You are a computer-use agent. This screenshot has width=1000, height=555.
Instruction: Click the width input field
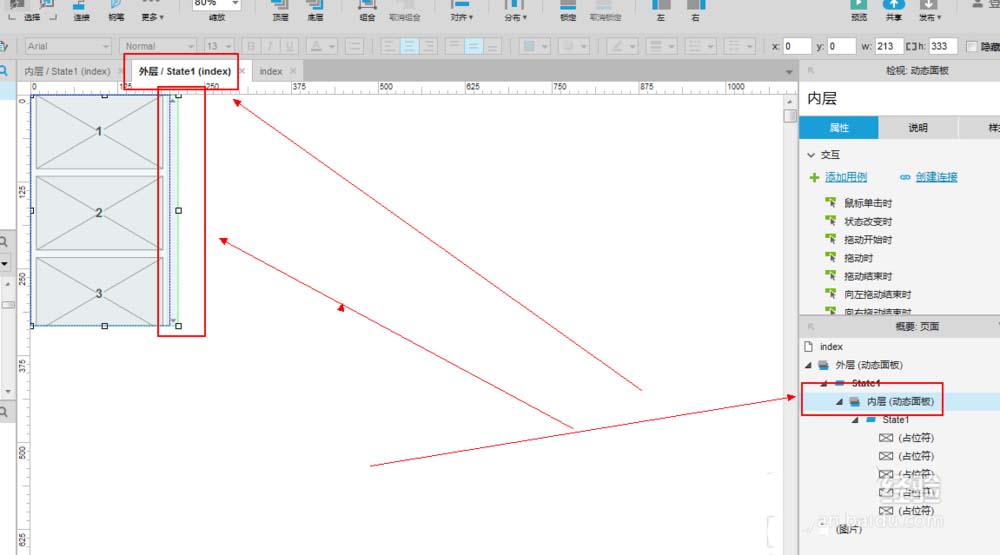[889, 46]
